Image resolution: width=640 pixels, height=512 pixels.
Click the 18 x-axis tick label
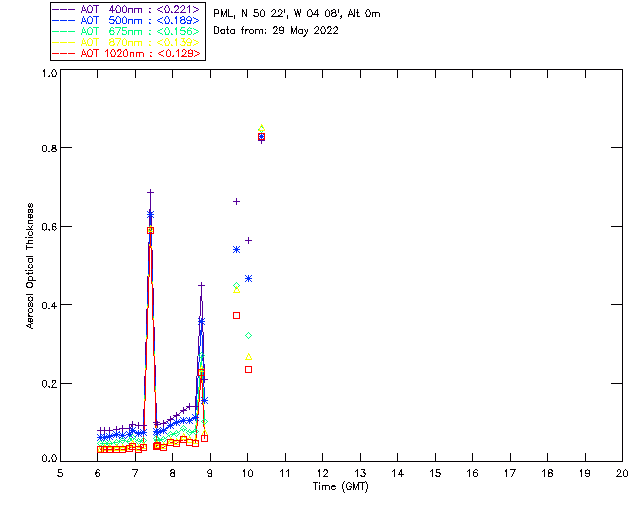pos(547,473)
